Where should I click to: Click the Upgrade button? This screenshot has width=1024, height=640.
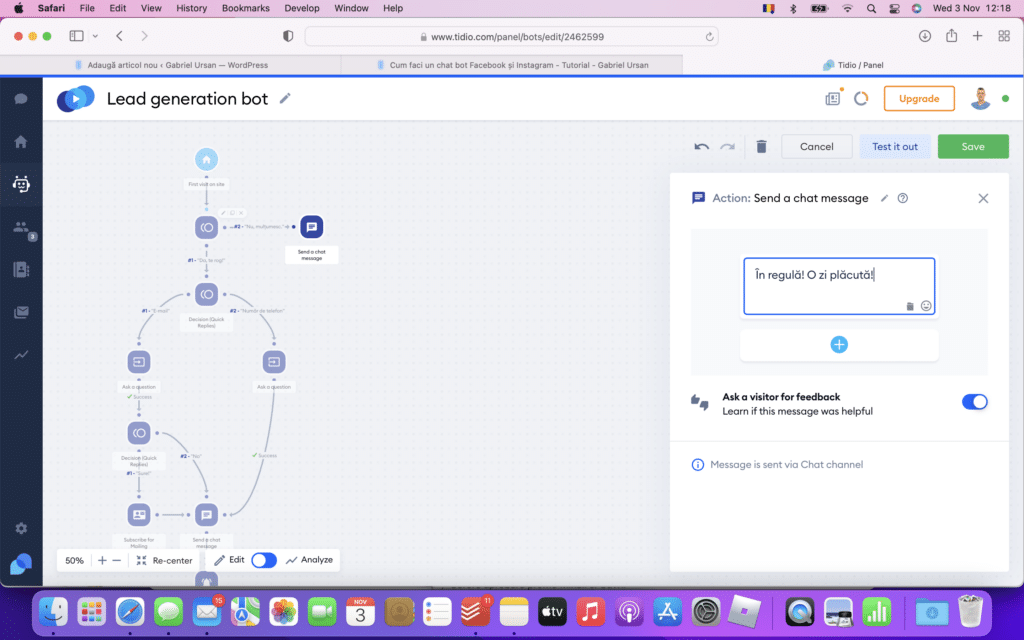(919, 99)
